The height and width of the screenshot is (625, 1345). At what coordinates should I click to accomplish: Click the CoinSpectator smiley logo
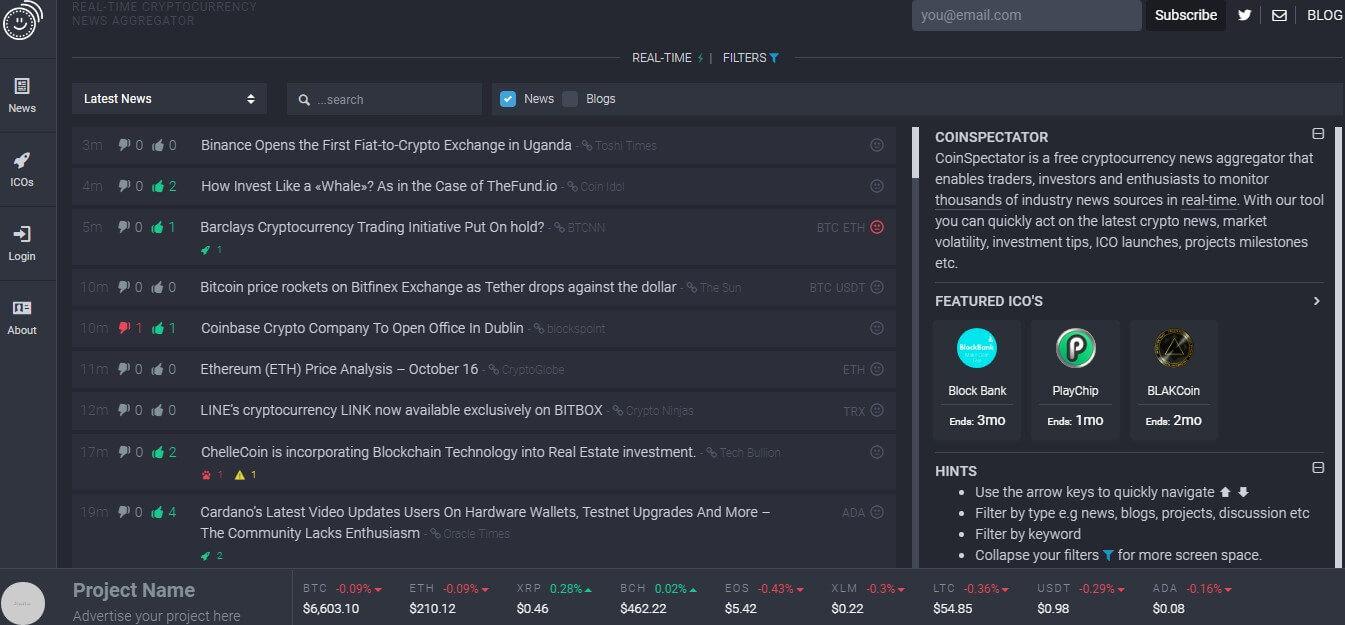coord(22,20)
